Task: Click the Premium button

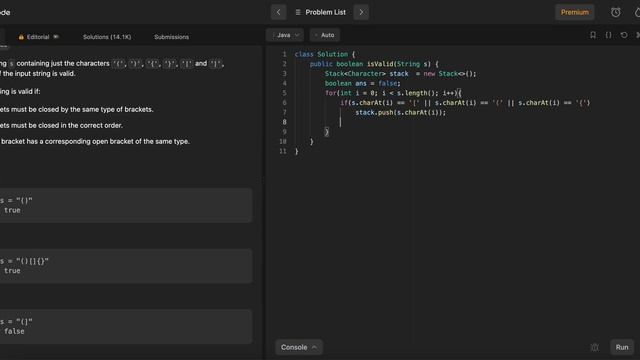Action: point(574,12)
